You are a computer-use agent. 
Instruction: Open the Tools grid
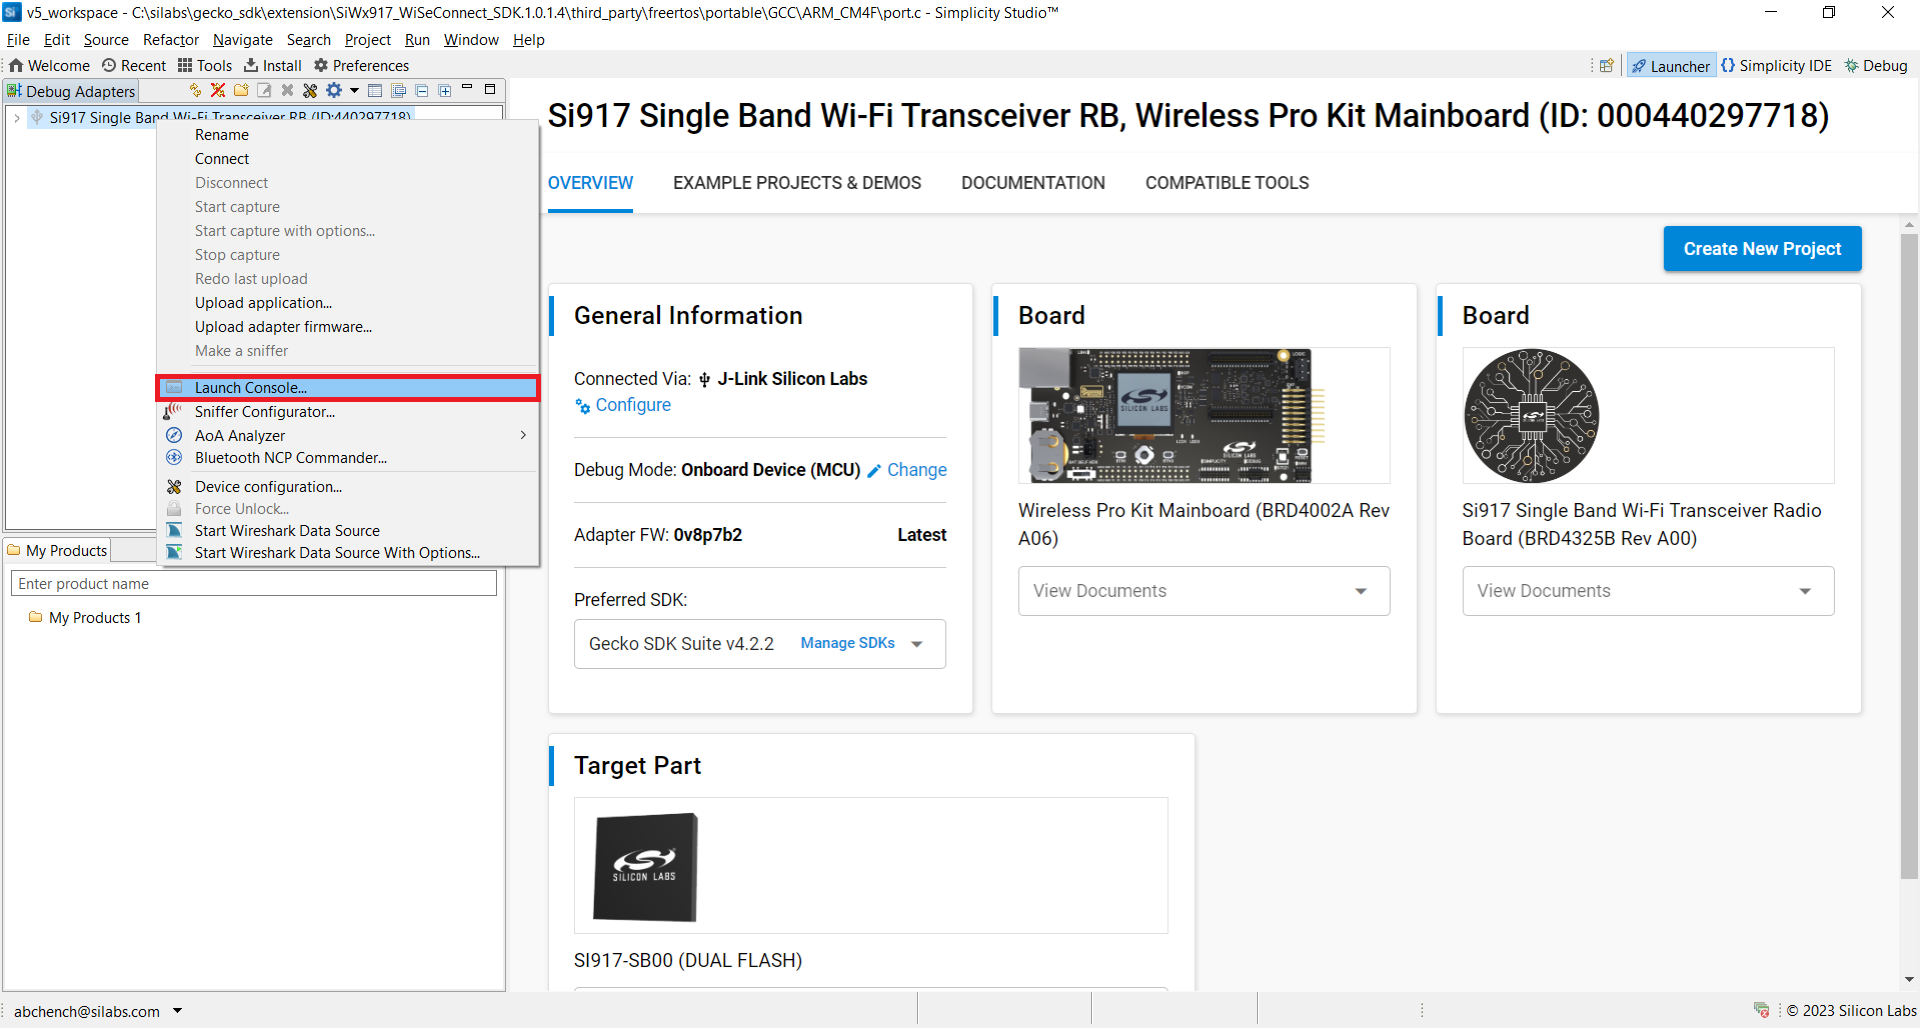(205, 66)
